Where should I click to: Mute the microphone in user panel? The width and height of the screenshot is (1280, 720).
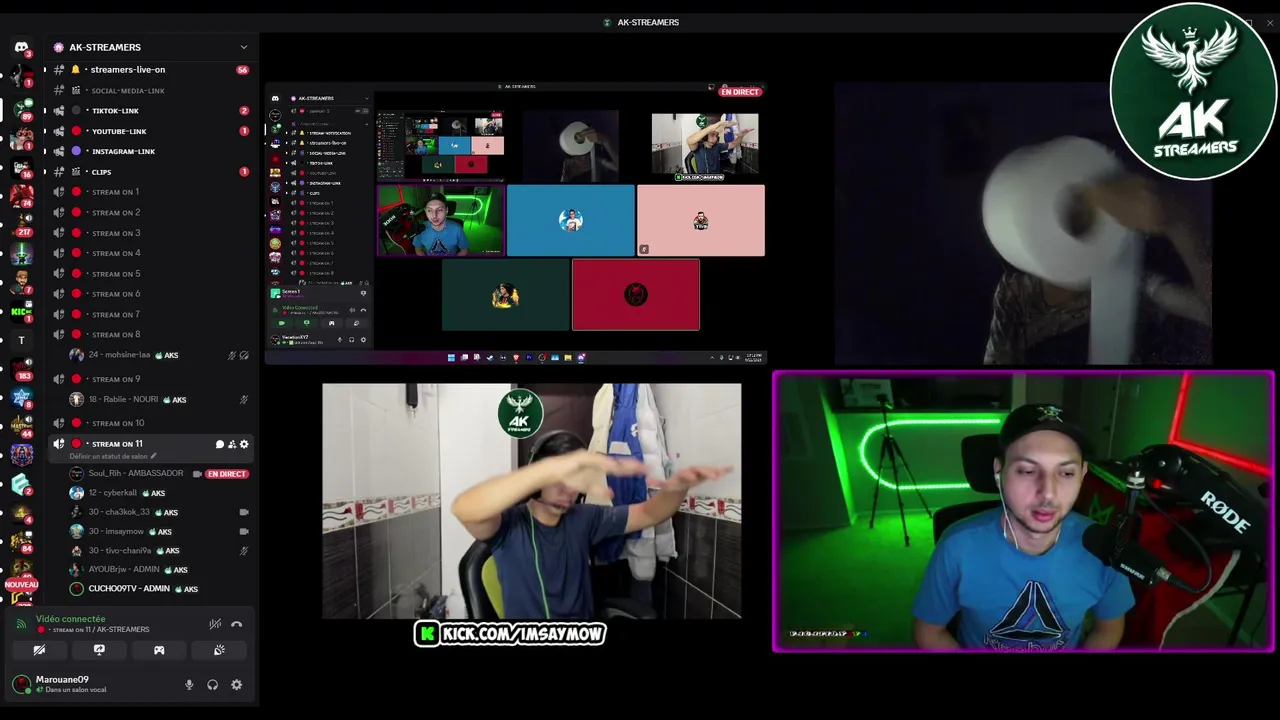coord(189,685)
